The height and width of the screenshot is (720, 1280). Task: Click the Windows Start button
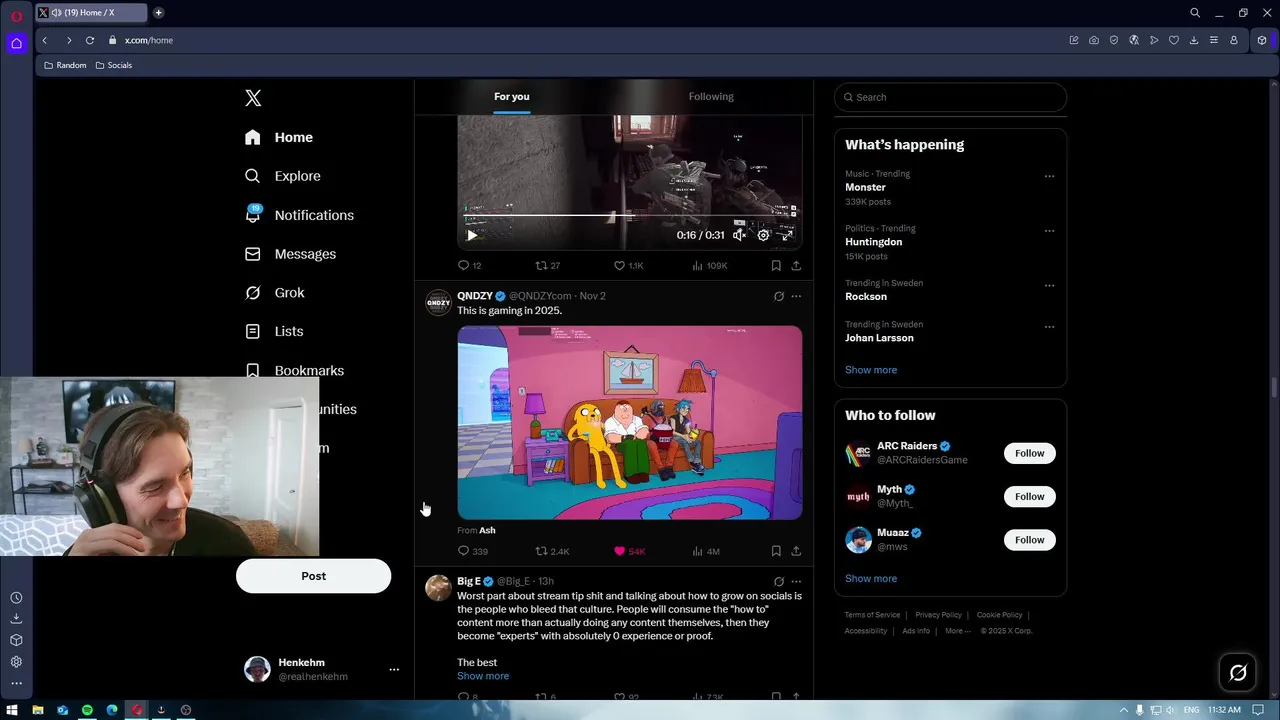13,710
